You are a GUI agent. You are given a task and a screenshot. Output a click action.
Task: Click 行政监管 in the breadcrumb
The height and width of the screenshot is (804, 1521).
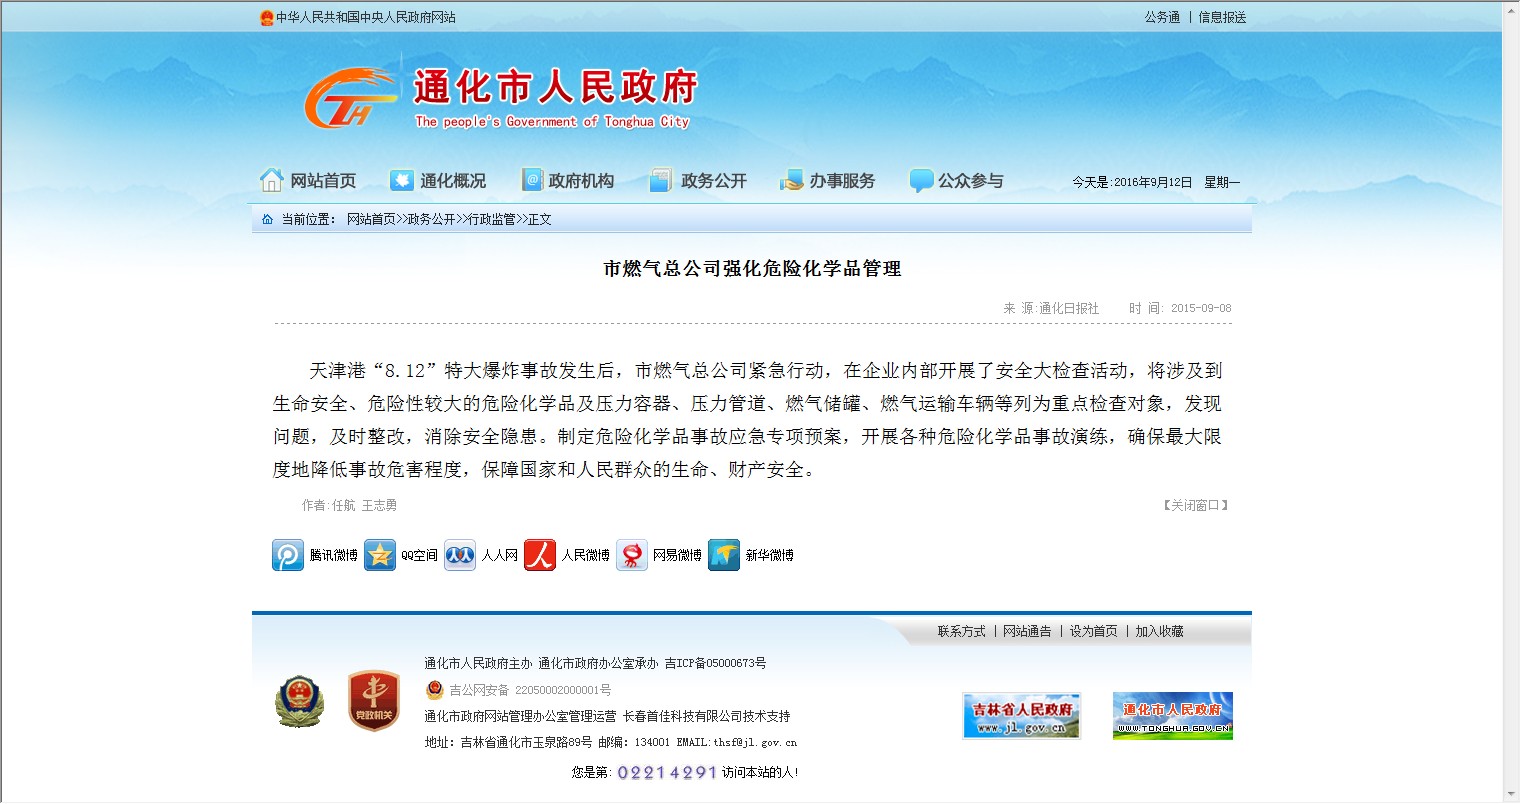pos(491,220)
